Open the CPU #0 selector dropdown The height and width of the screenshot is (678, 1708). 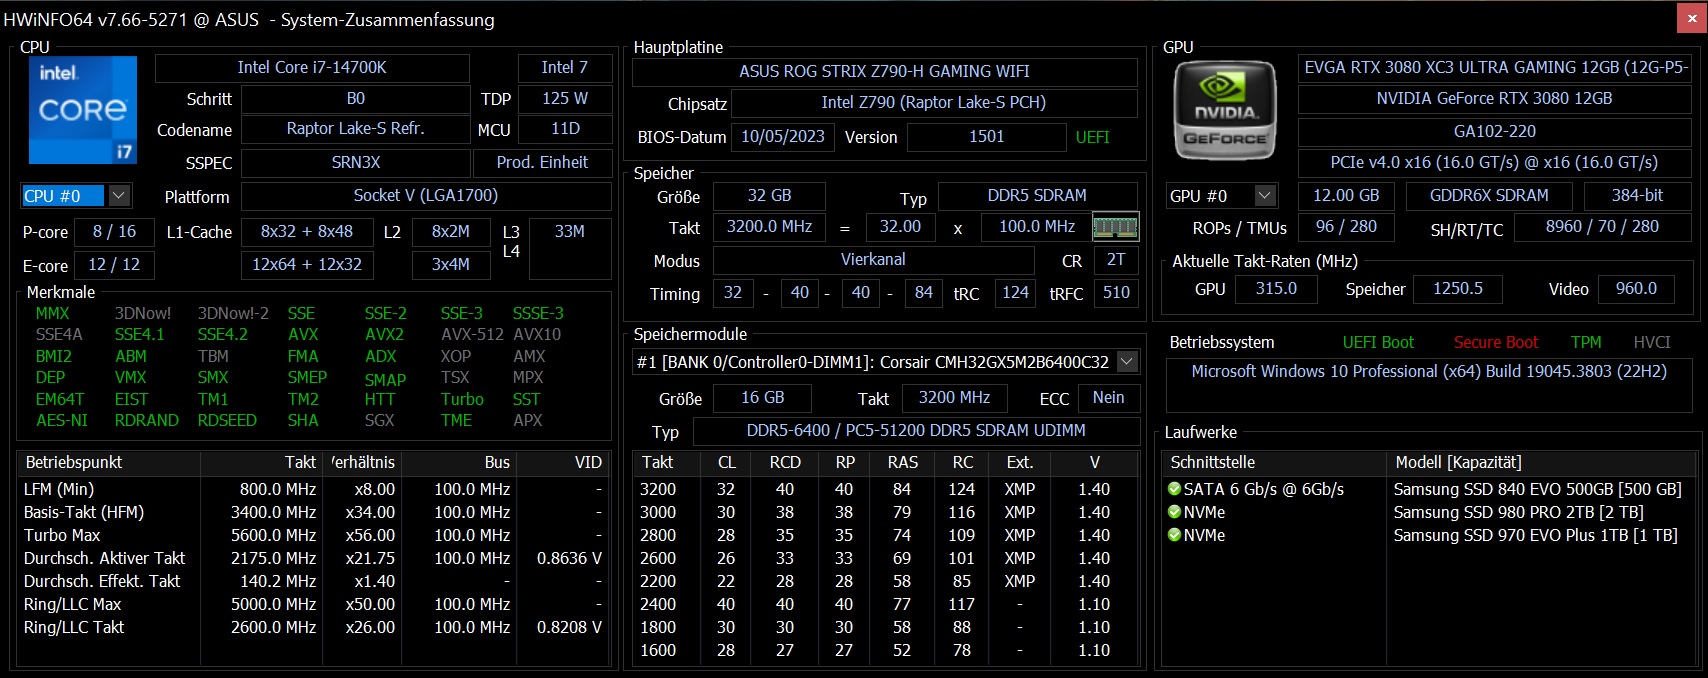pyautogui.click(x=119, y=196)
